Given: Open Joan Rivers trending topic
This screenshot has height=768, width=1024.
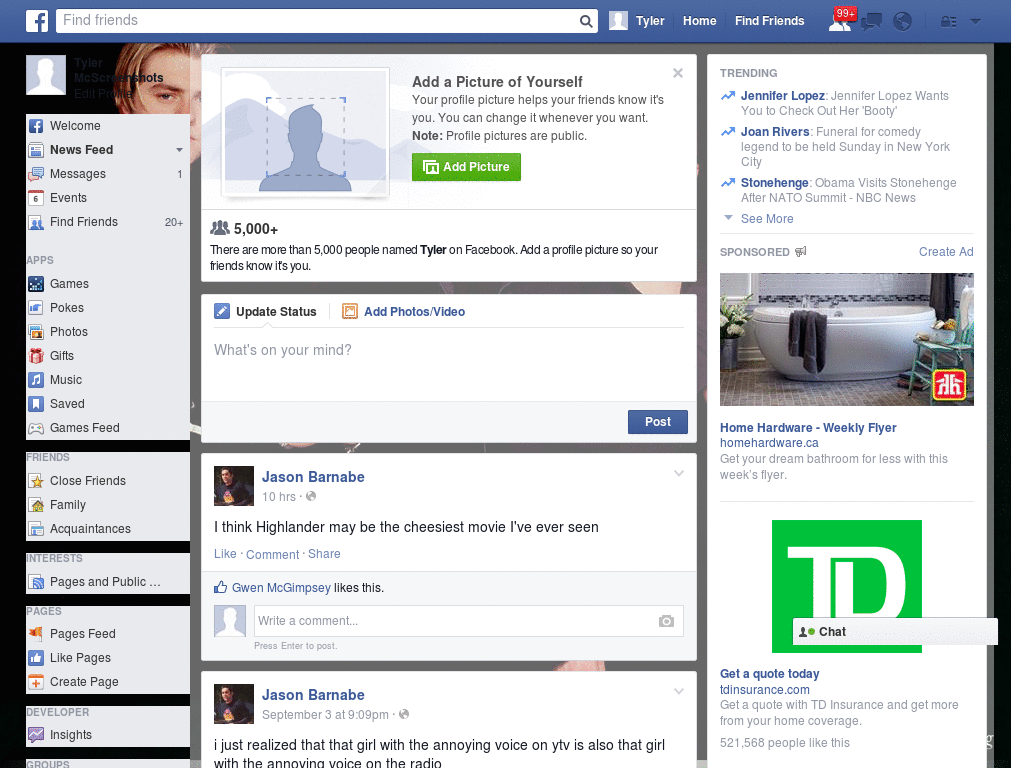Looking at the screenshot, I should [x=775, y=132].
